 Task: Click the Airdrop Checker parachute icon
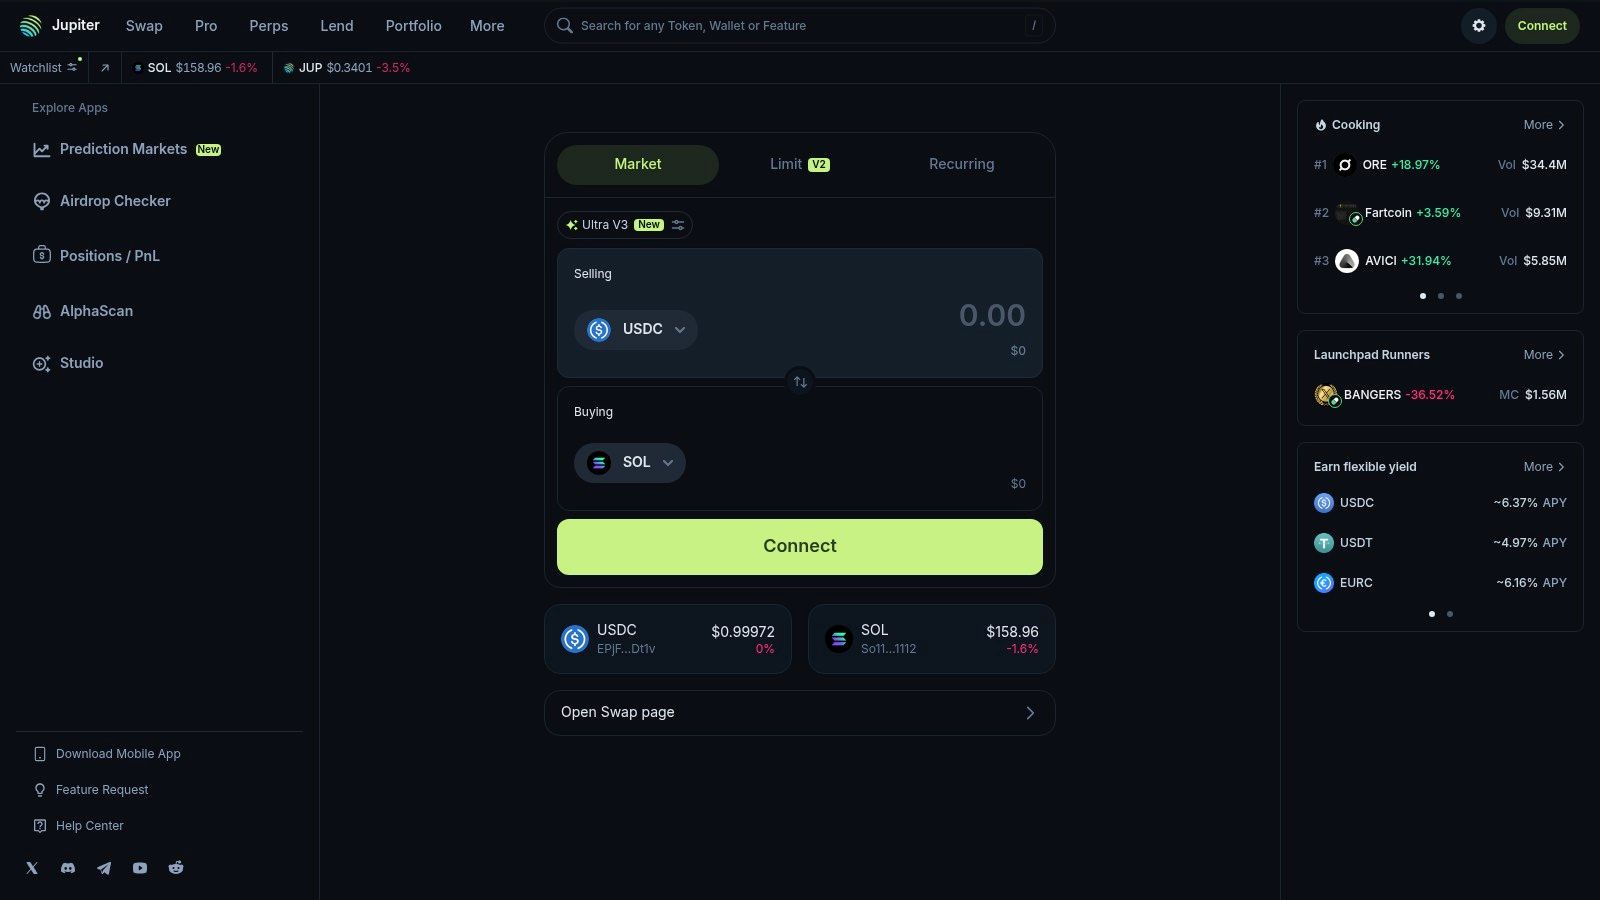(42, 201)
